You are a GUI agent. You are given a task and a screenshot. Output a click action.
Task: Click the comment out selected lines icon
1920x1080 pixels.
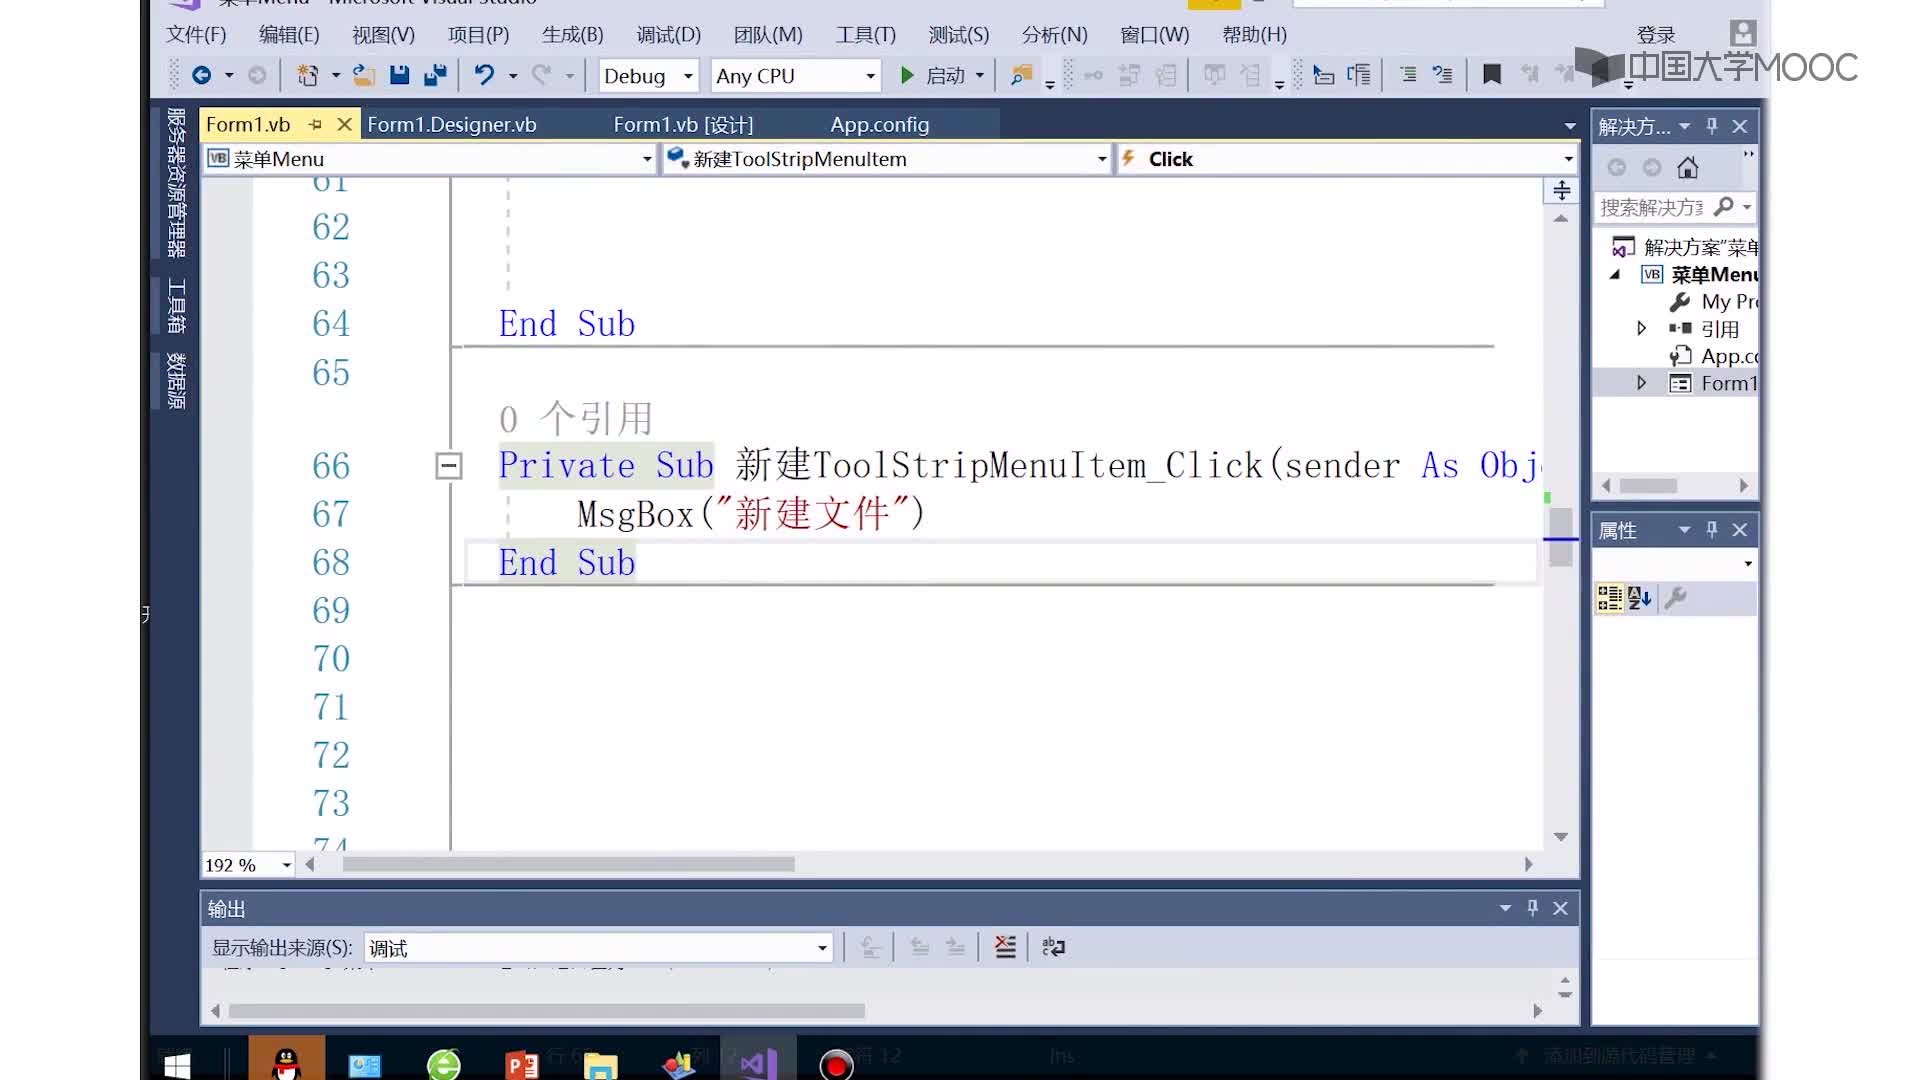[x=1408, y=75]
